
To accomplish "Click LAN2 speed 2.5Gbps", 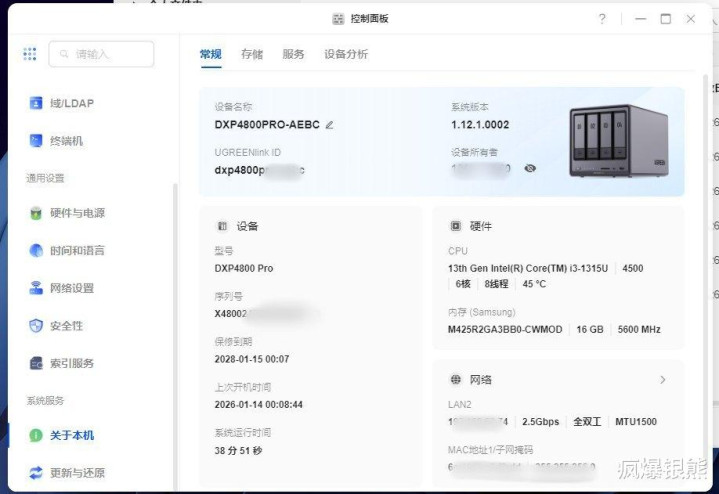I will pos(541,422).
